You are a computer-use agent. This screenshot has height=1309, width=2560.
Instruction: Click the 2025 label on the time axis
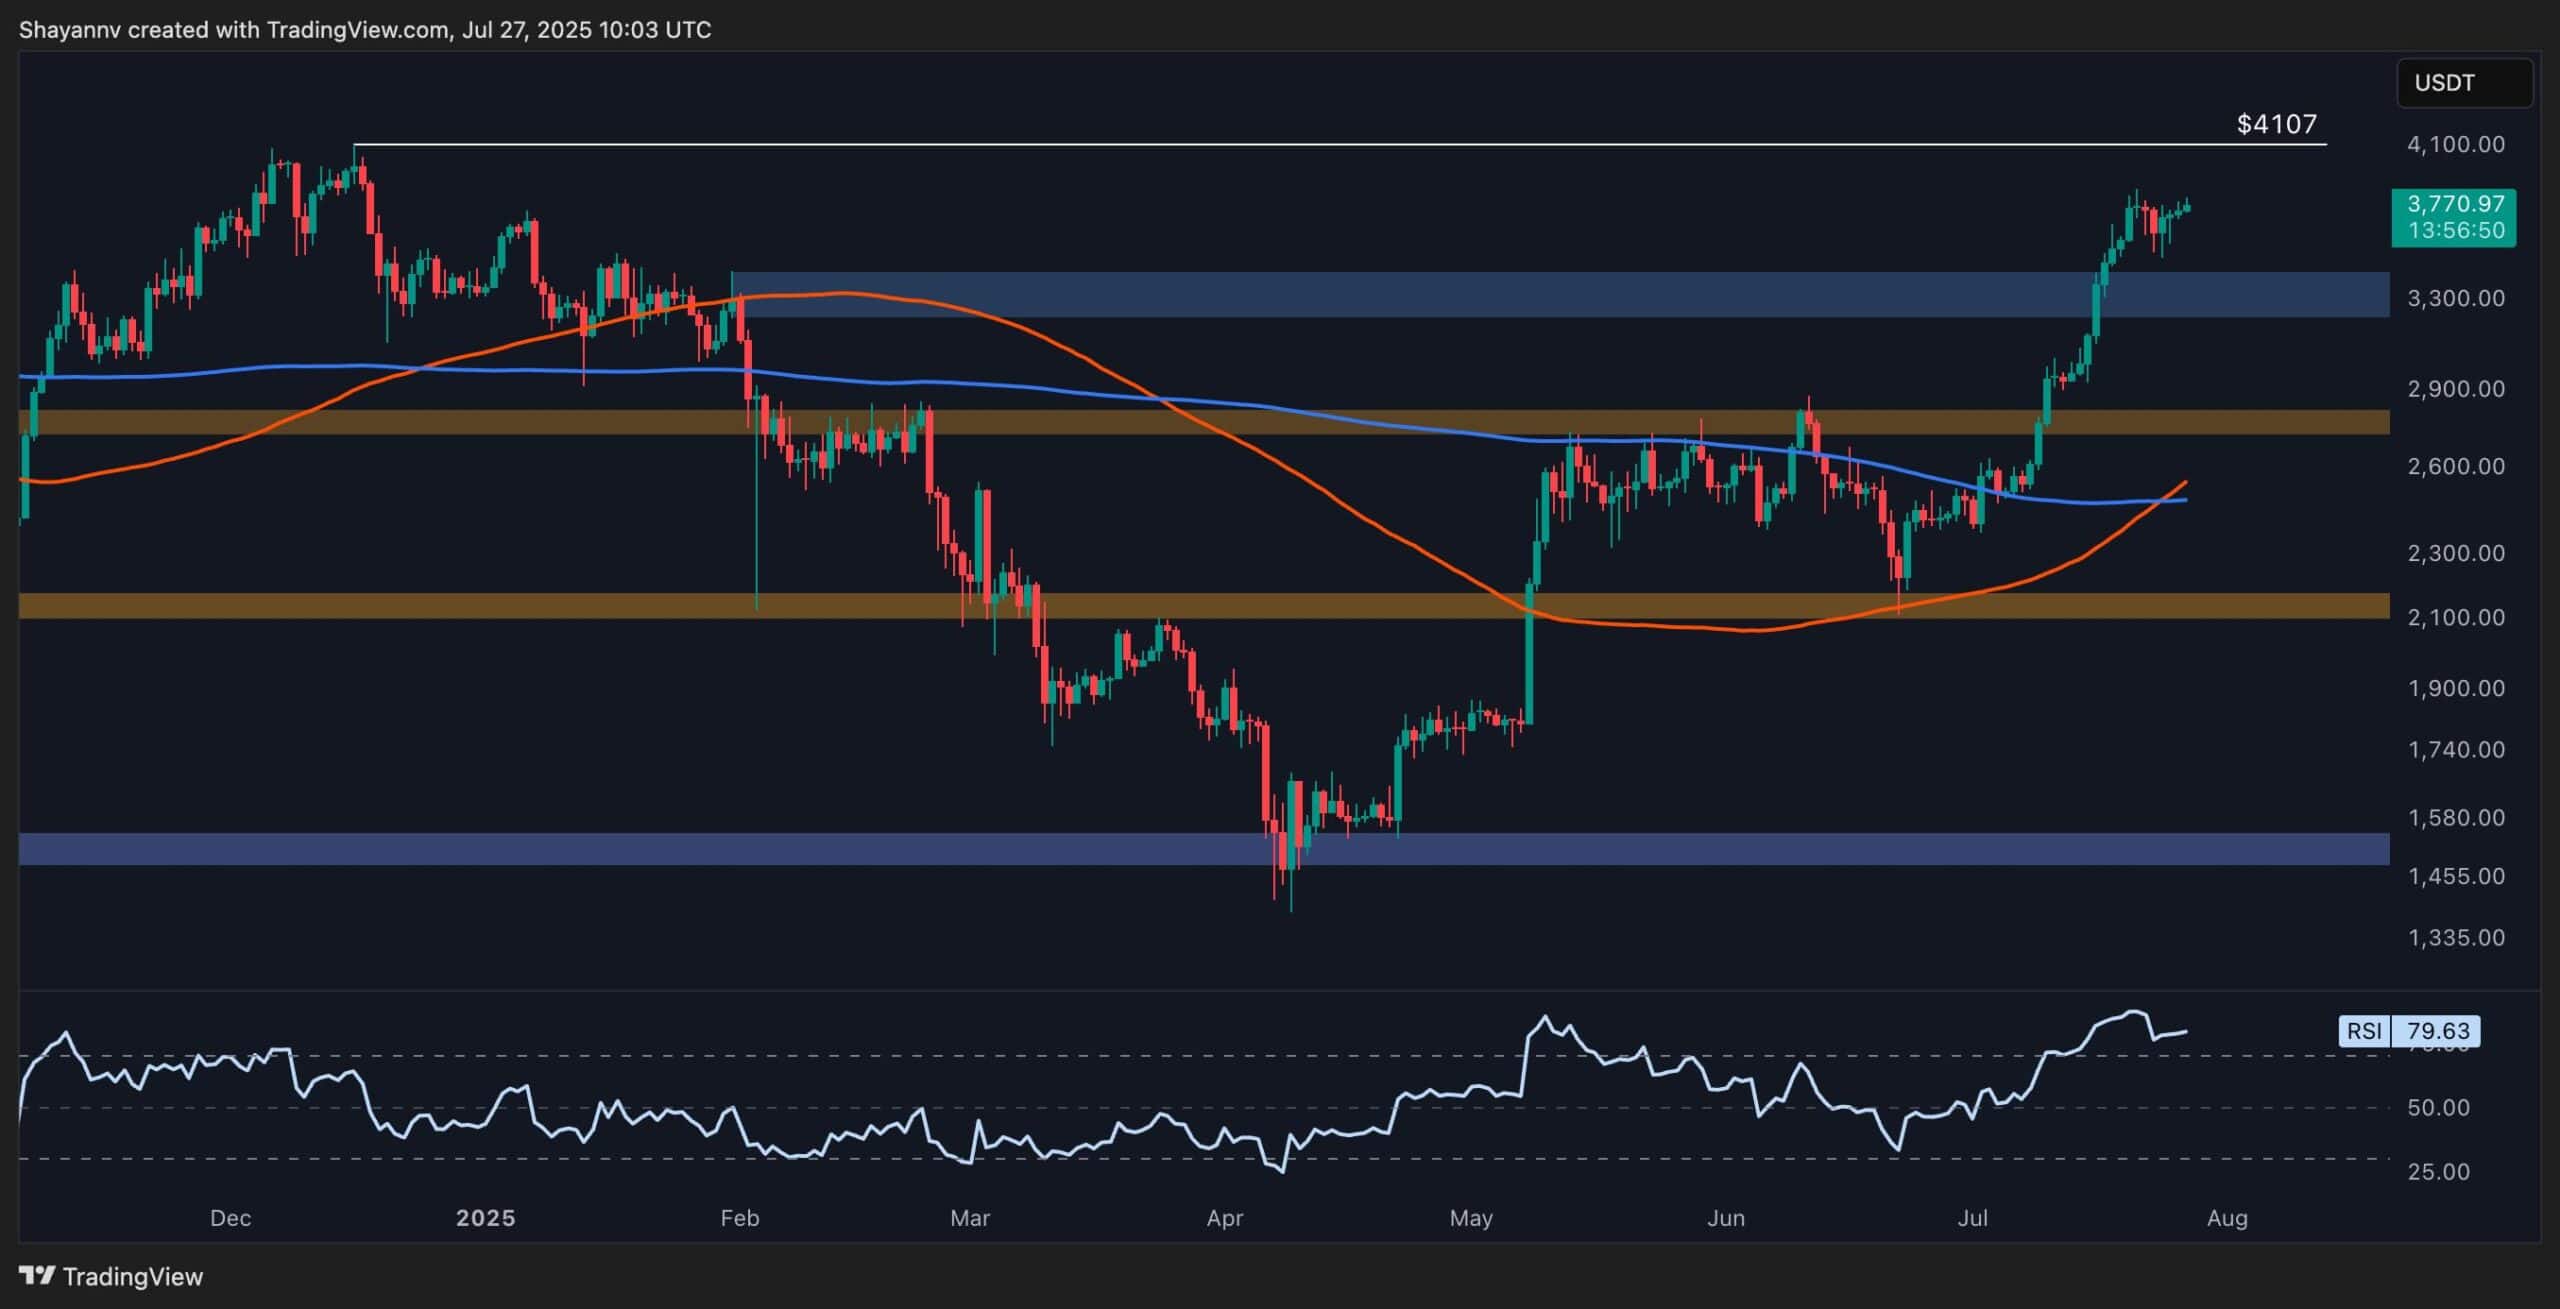coord(487,1219)
